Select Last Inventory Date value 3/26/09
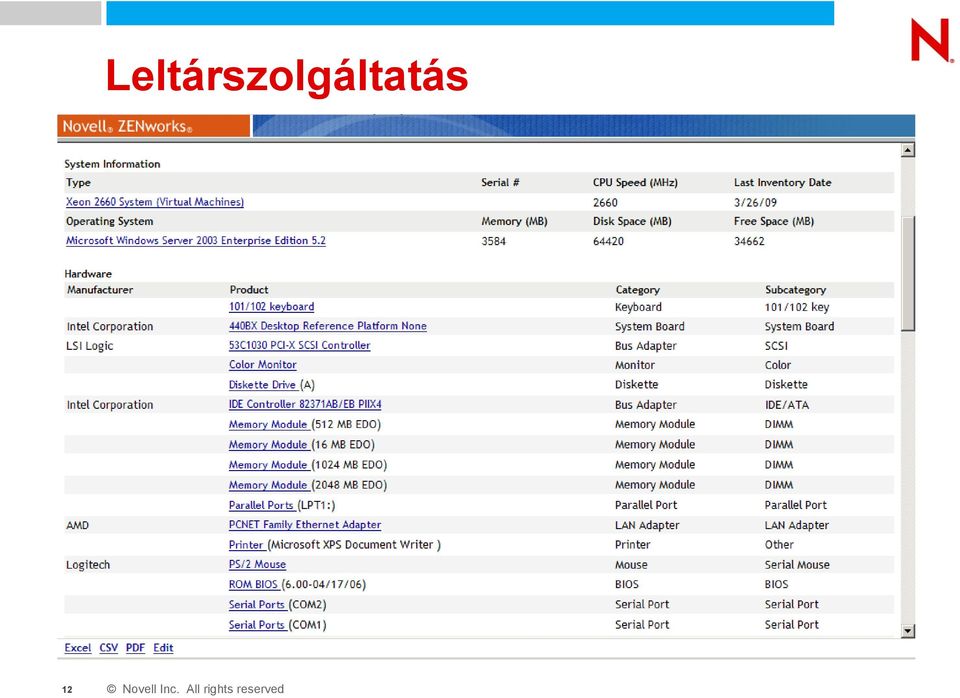This screenshot has height=698, width=960. point(756,203)
